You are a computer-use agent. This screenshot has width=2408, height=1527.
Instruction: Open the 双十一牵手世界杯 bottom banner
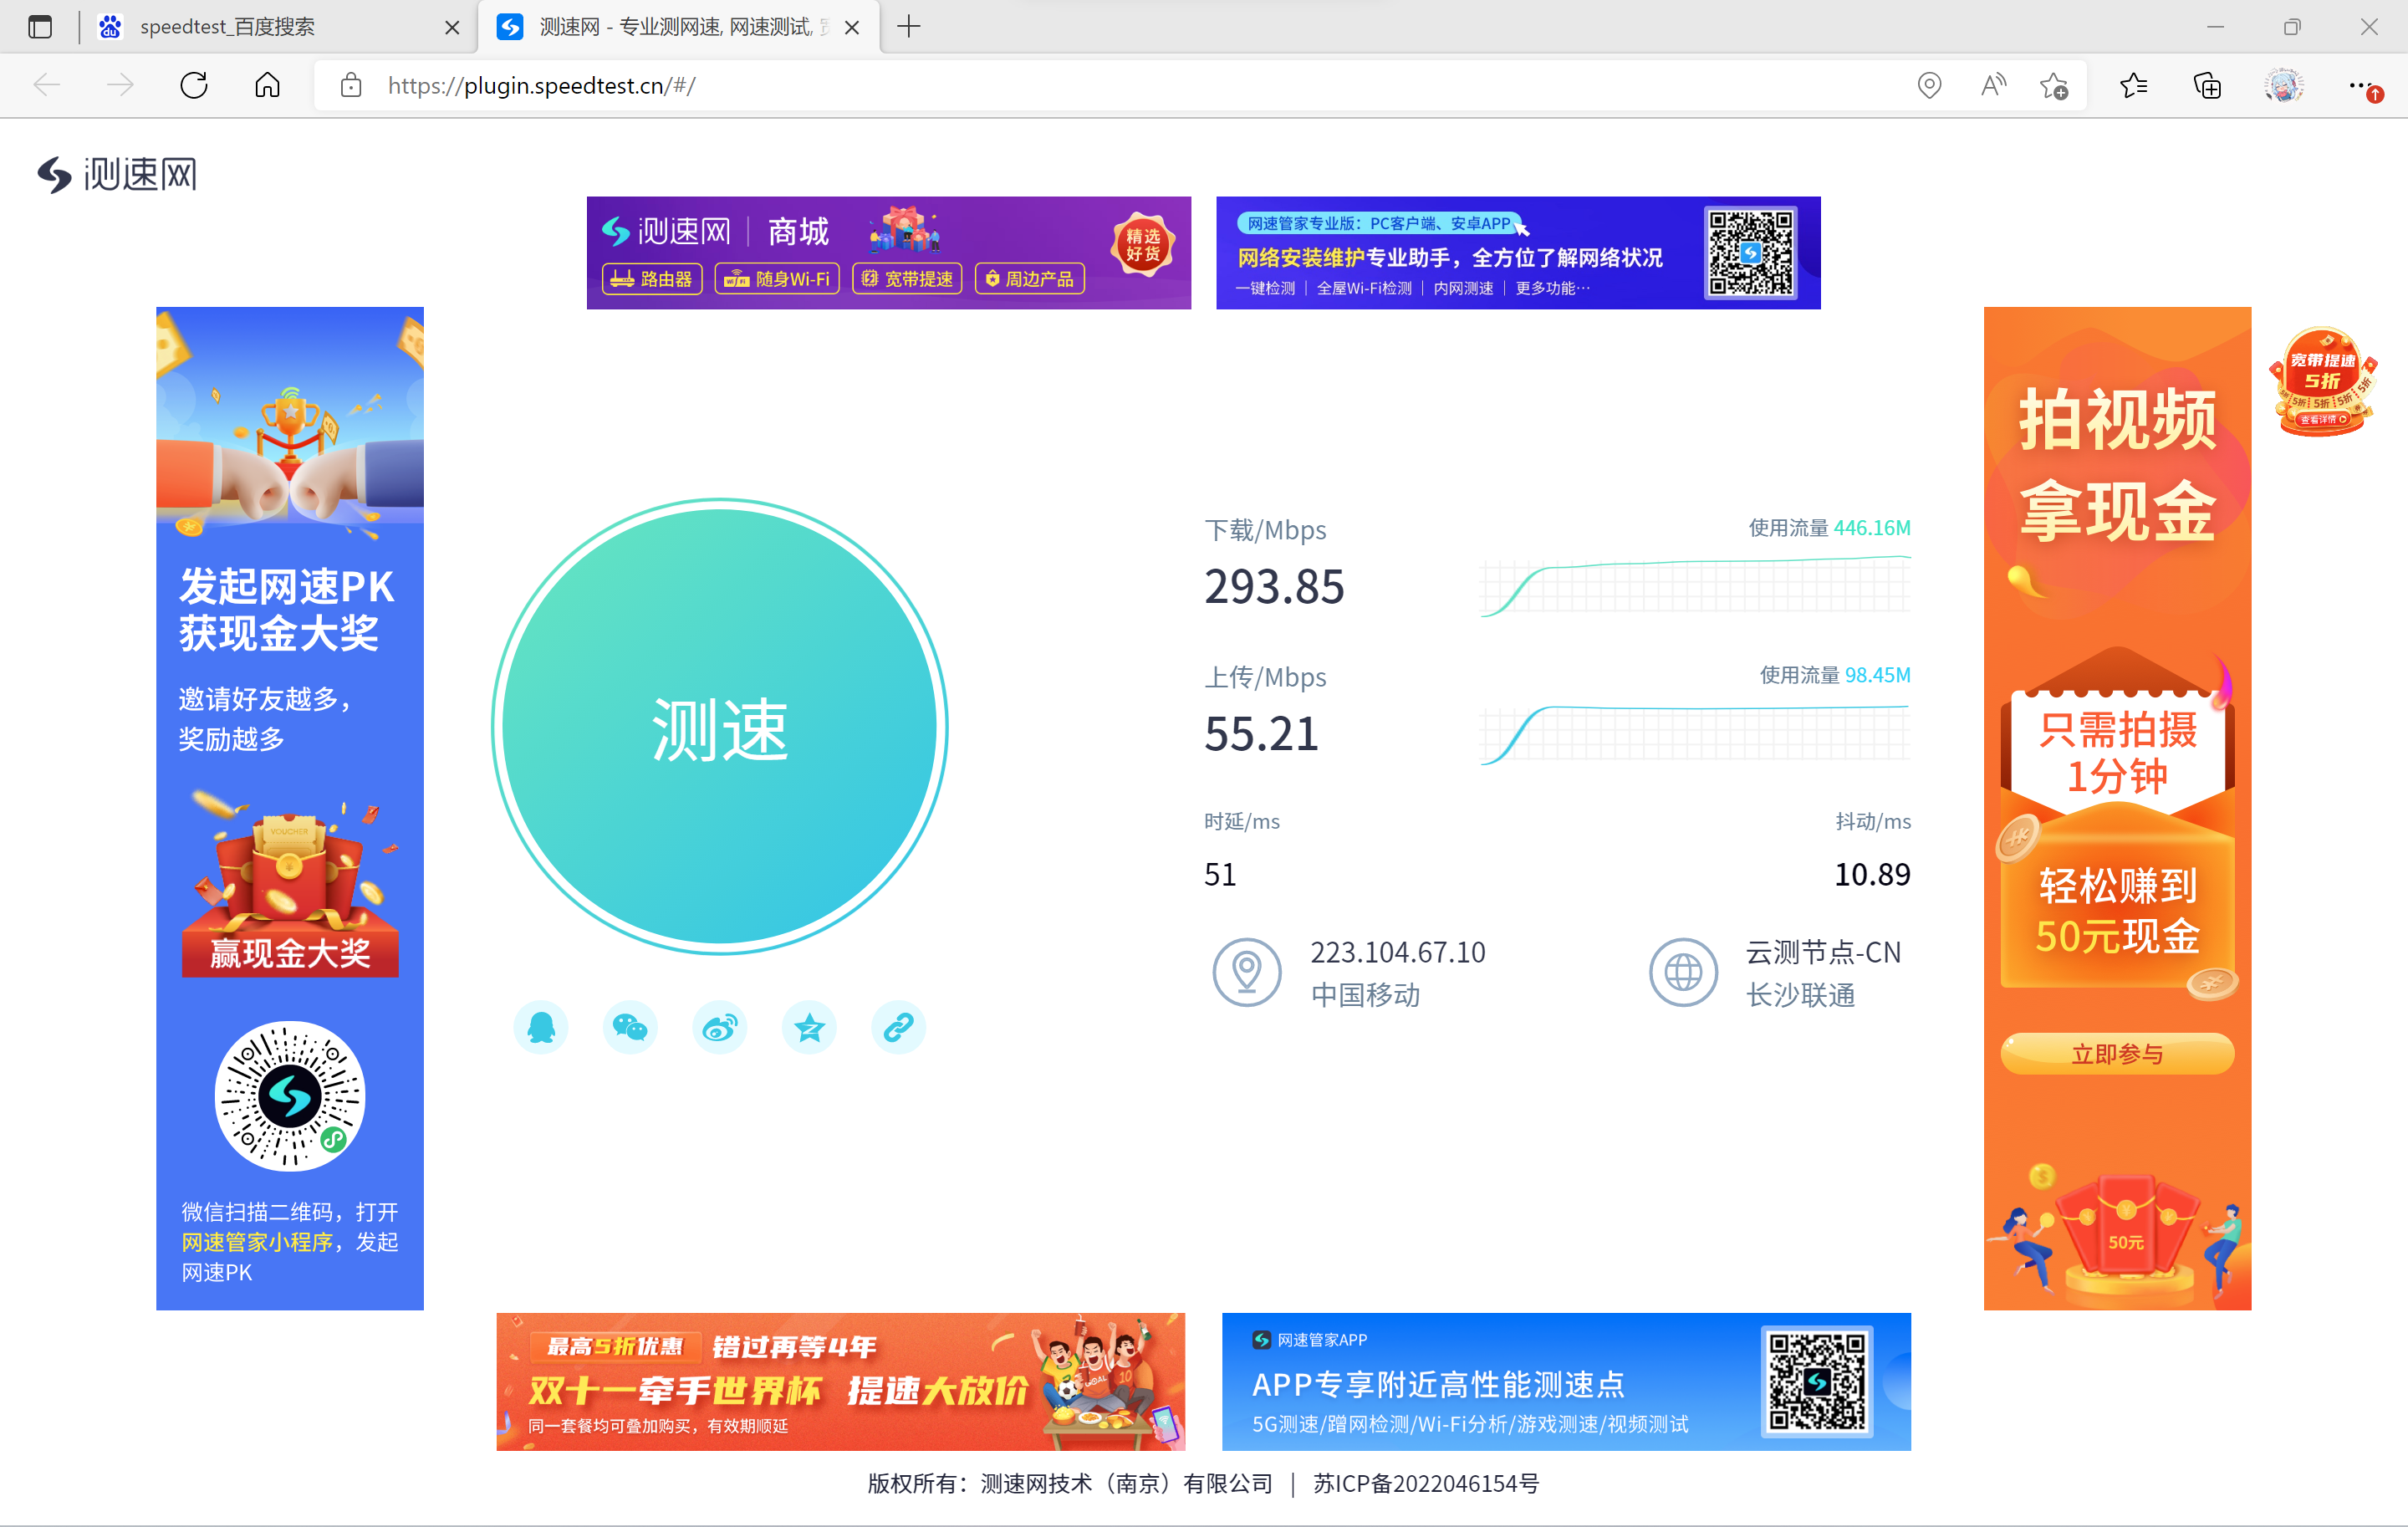(x=841, y=1382)
